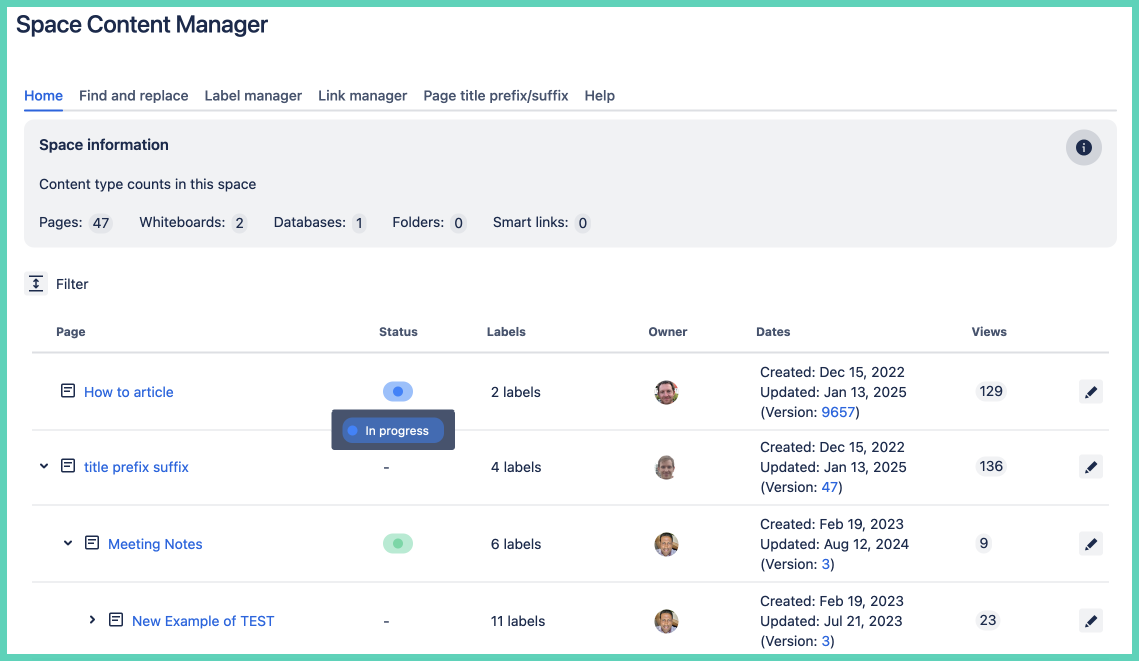1139x661 pixels.
Task: Click green status pill for Meeting Notes
Action: 397,544
